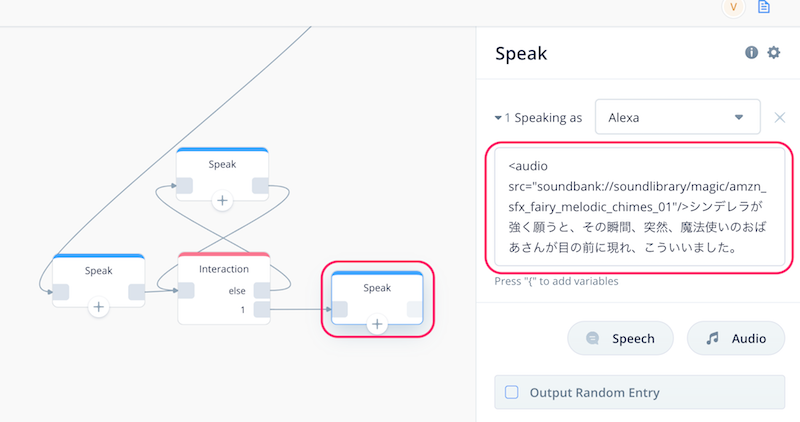Click the document icon in top bar
Viewport: 800px width, 422px height.
coord(764,7)
